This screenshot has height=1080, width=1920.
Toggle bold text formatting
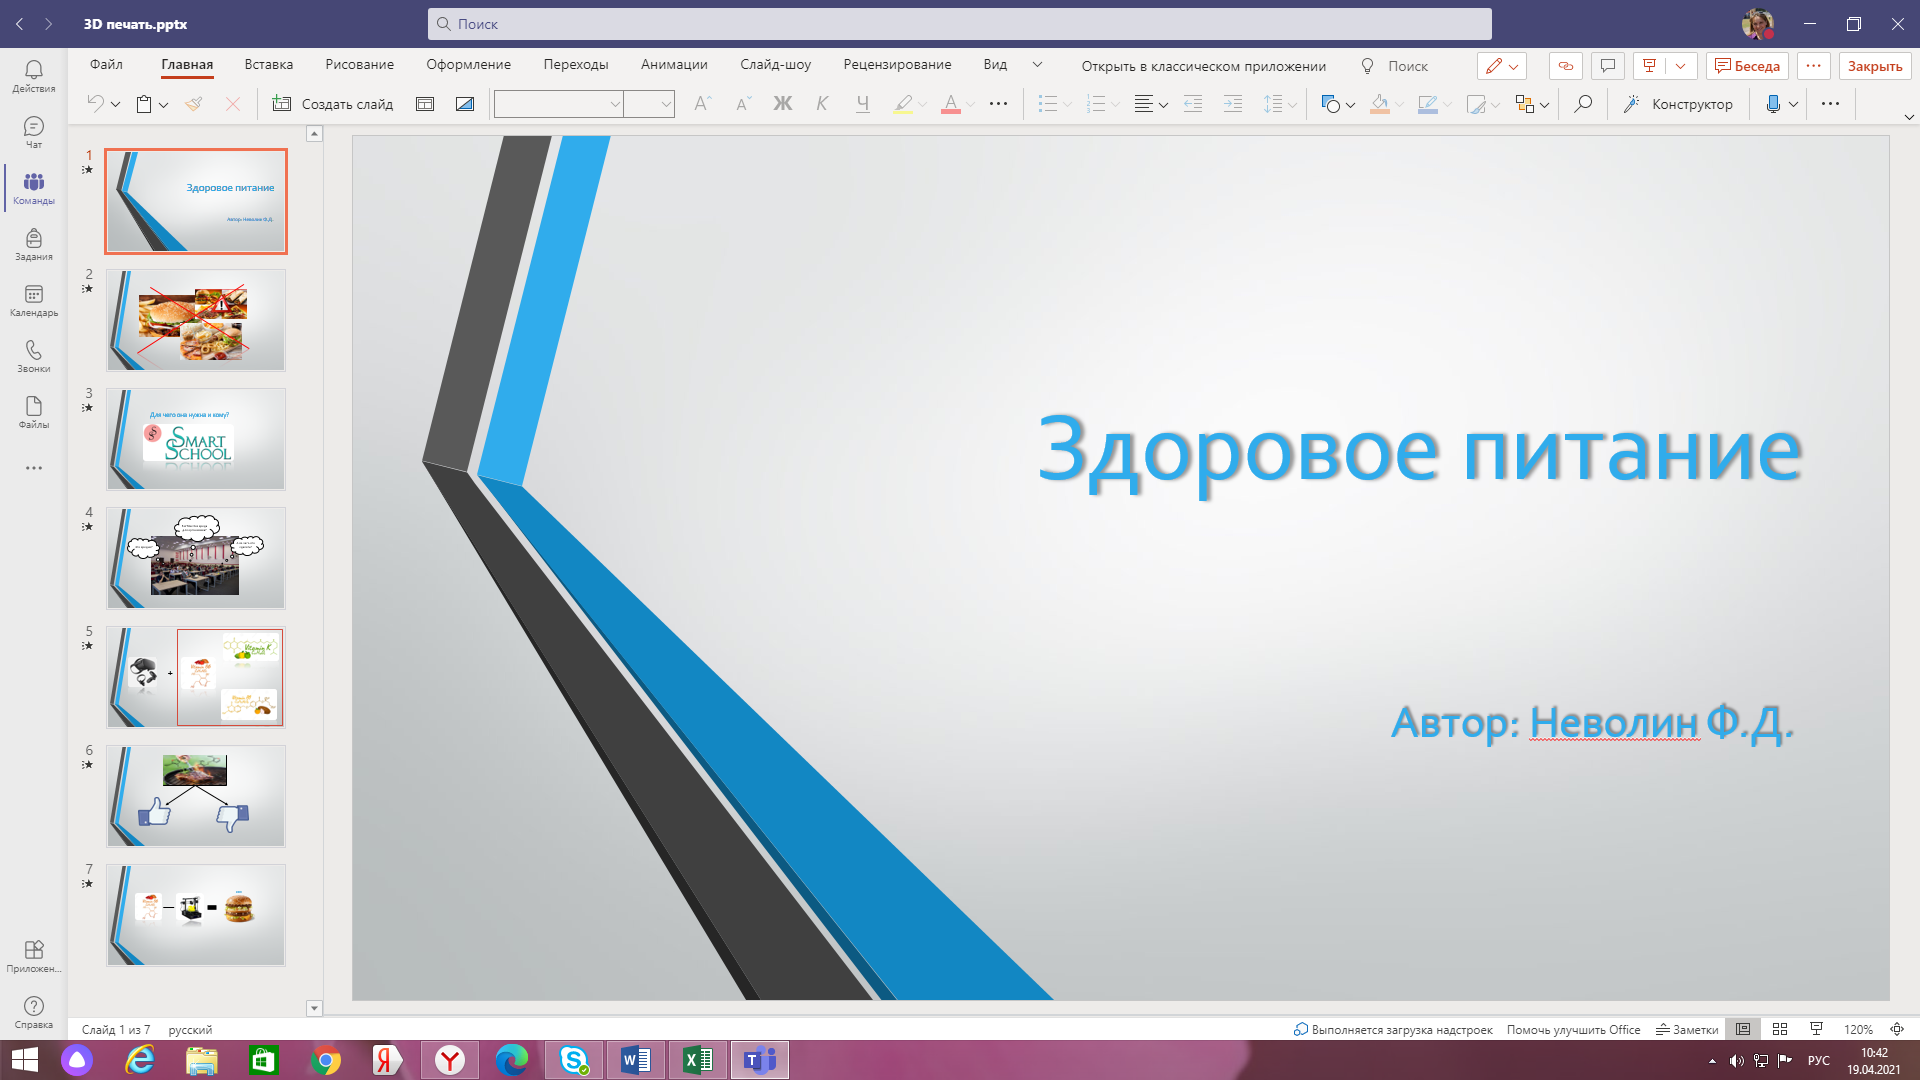782,104
